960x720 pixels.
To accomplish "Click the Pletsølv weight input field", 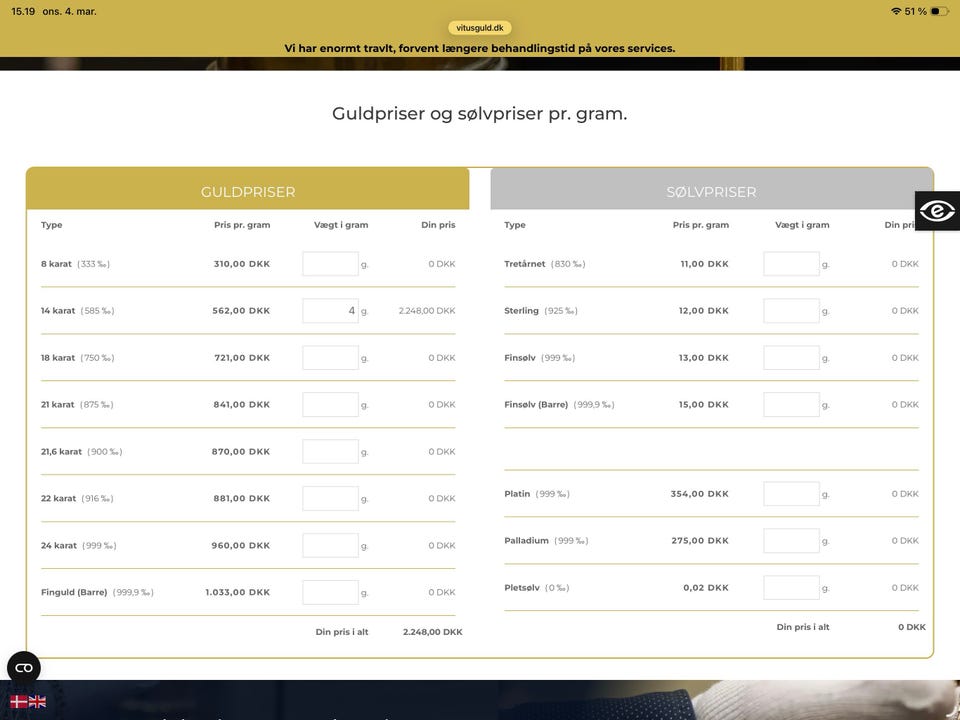I will point(792,588).
